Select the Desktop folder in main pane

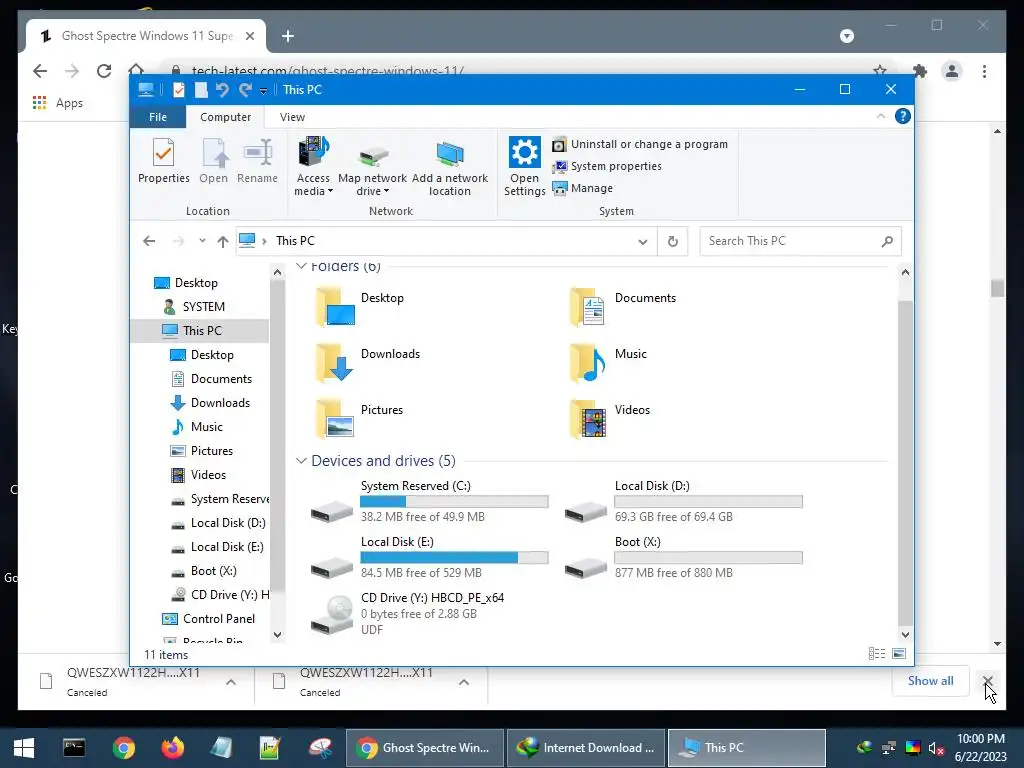[360, 307]
